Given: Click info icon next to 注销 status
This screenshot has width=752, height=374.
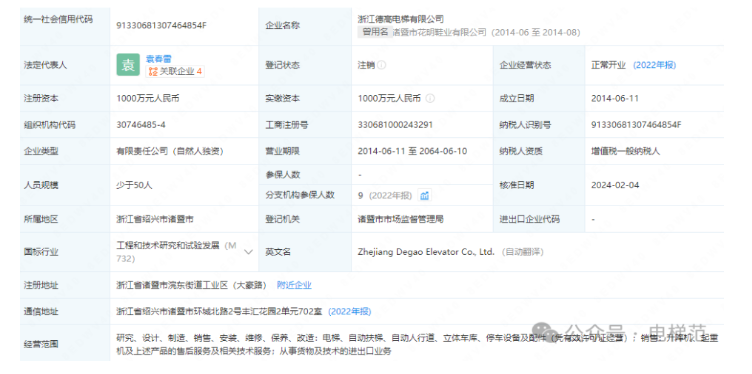Looking at the screenshot, I should [381, 65].
